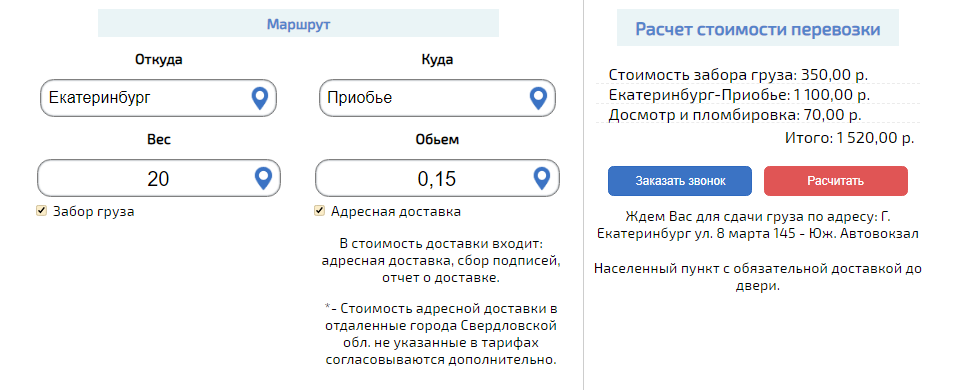The image size is (955, 390).
Task: Click the location pin in the Откуда field
Action: tap(260, 98)
